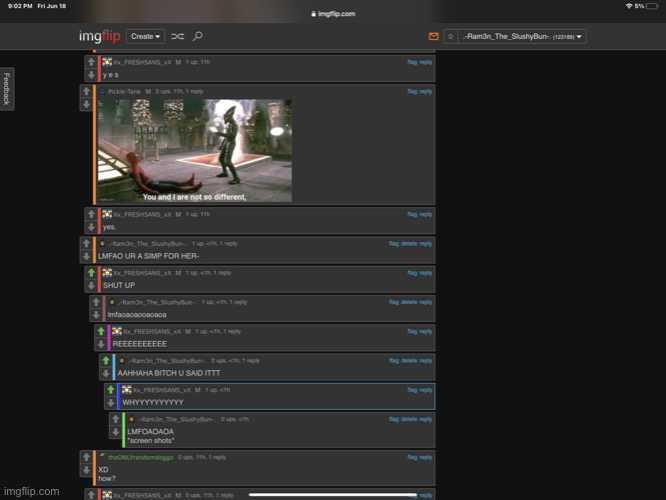Delete 'LMFAO UR A SIMP FOR HER-' comment
Image resolution: width=666 pixels, height=500 pixels.
[x=409, y=243]
